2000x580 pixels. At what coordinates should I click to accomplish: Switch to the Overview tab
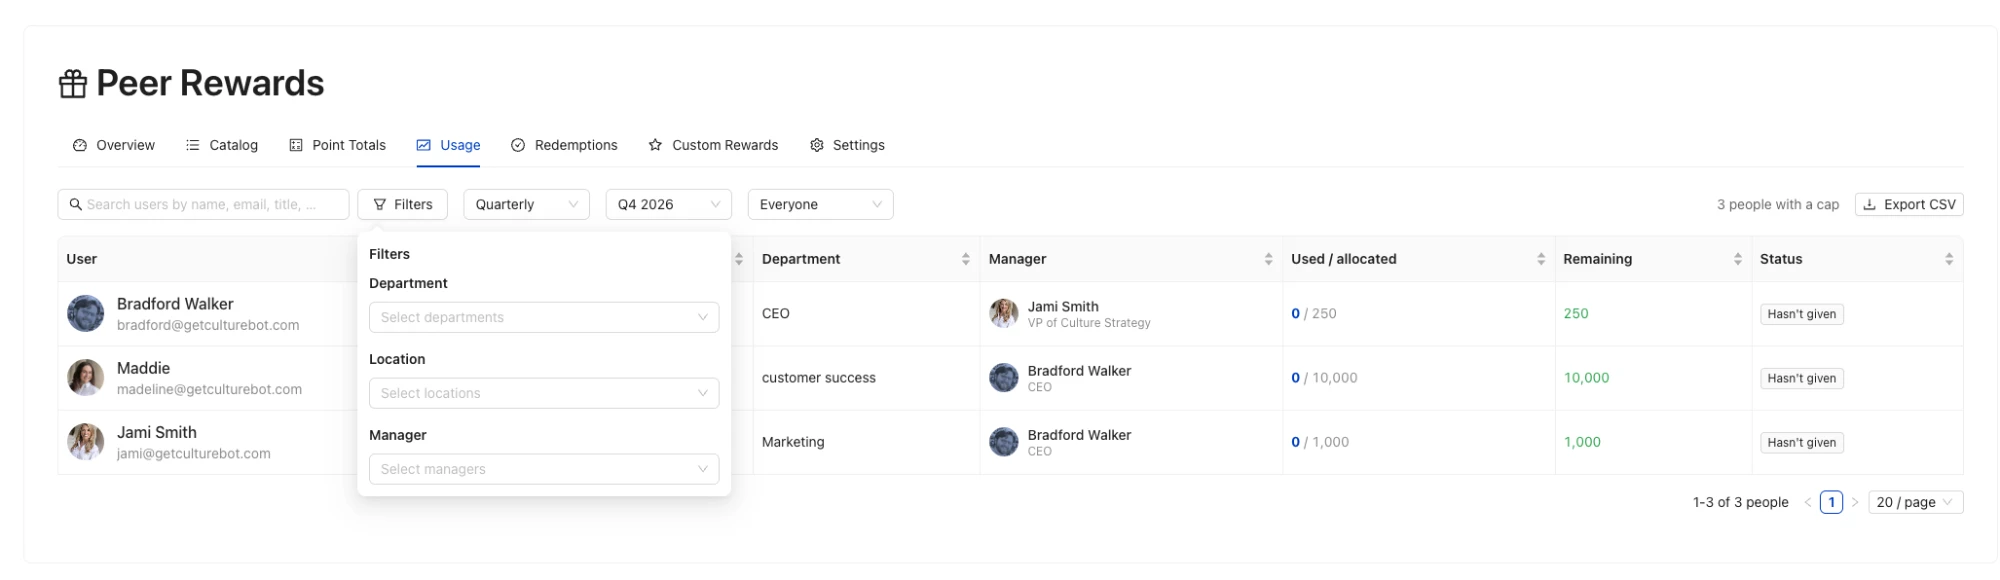click(x=114, y=145)
